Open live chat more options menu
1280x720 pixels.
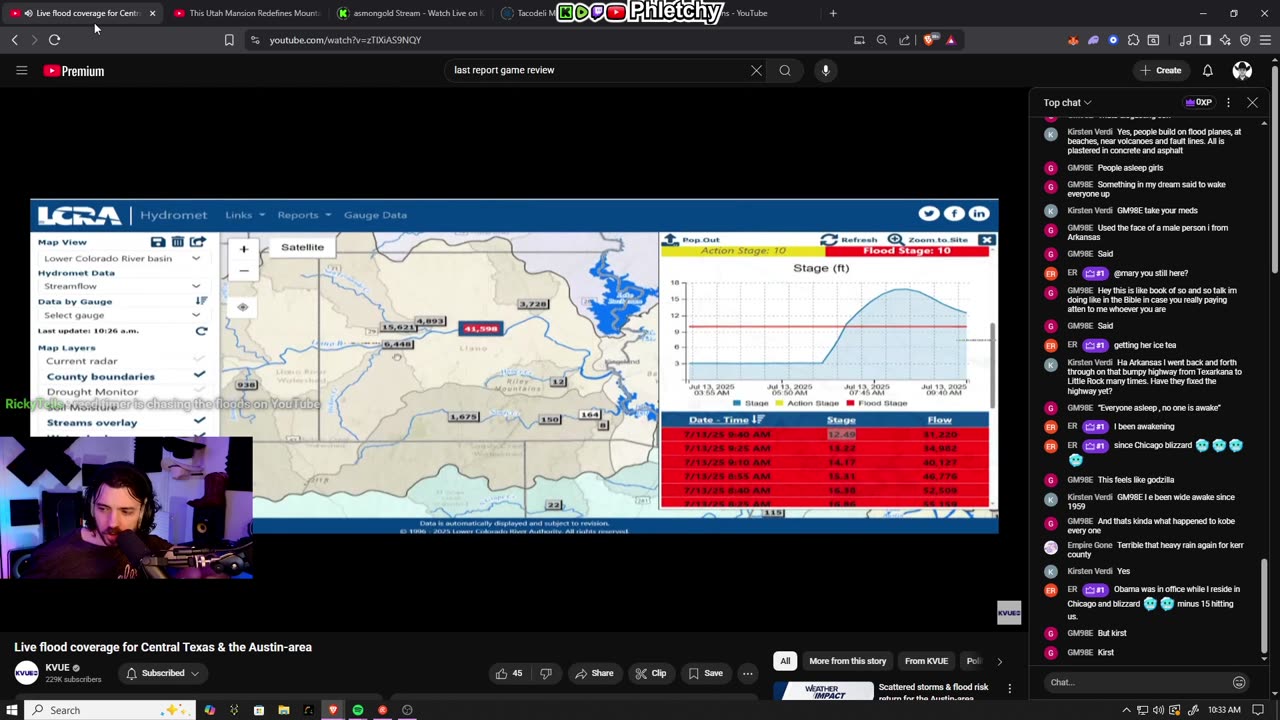tap(1228, 102)
